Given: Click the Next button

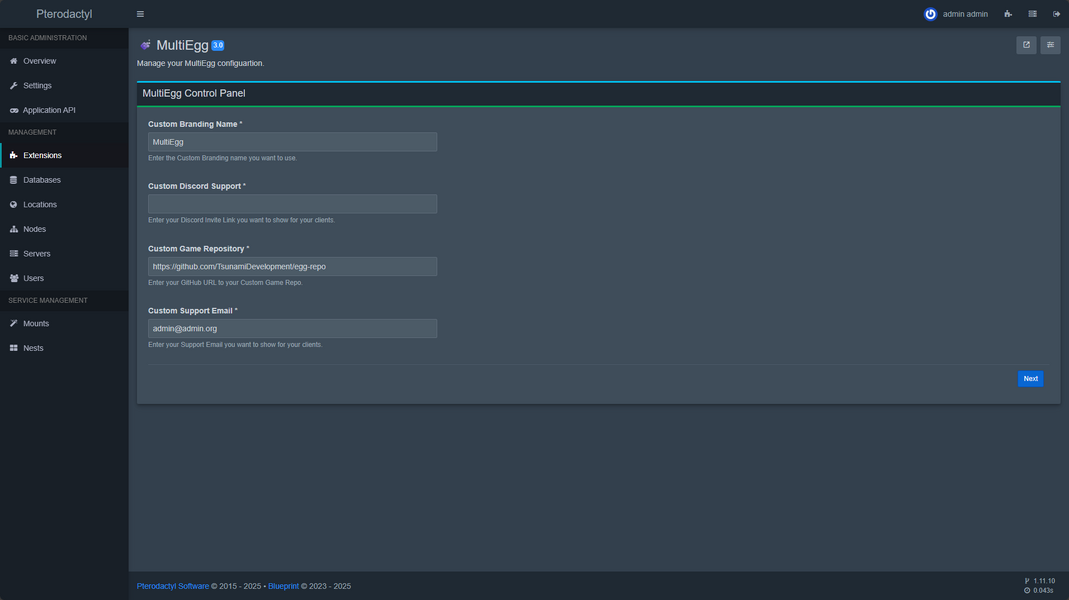Looking at the screenshot, I should pos(1030,378).
